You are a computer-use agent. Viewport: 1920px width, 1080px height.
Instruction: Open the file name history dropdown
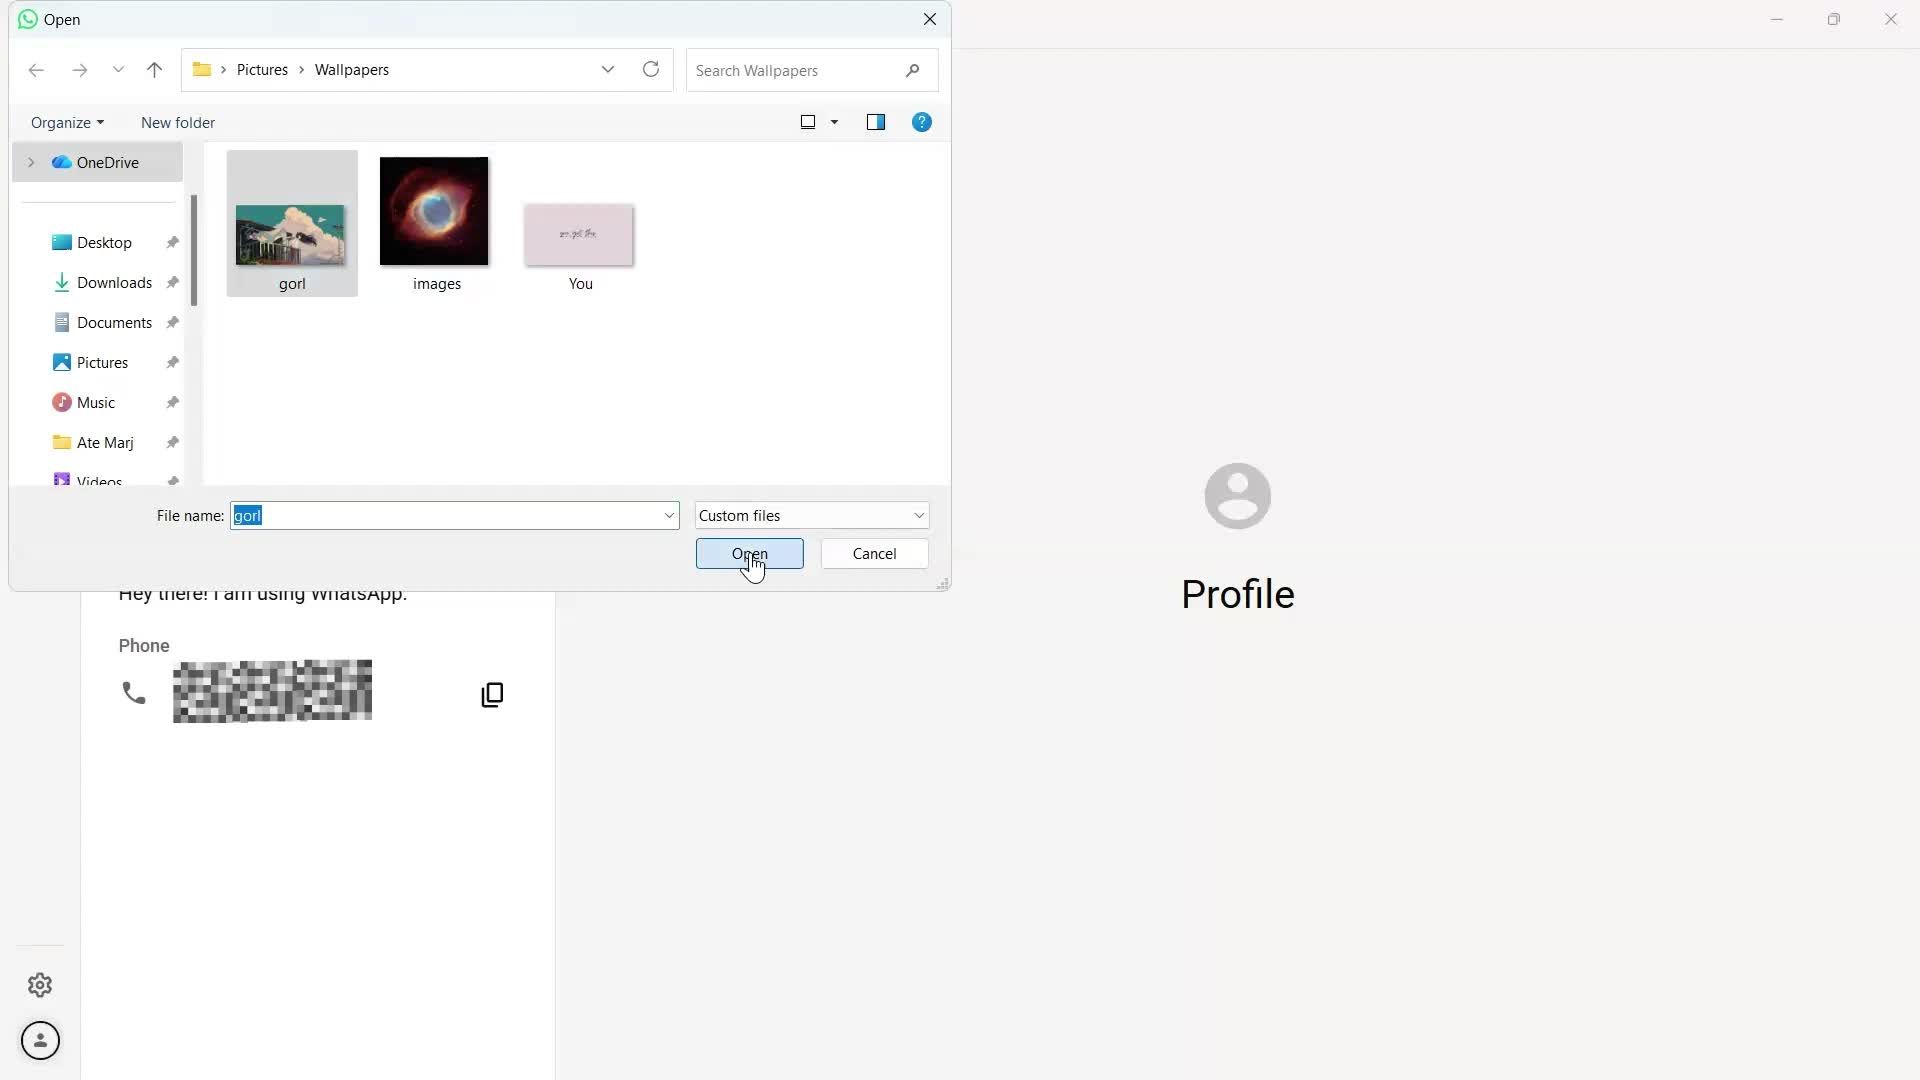[x=668, y=515]
